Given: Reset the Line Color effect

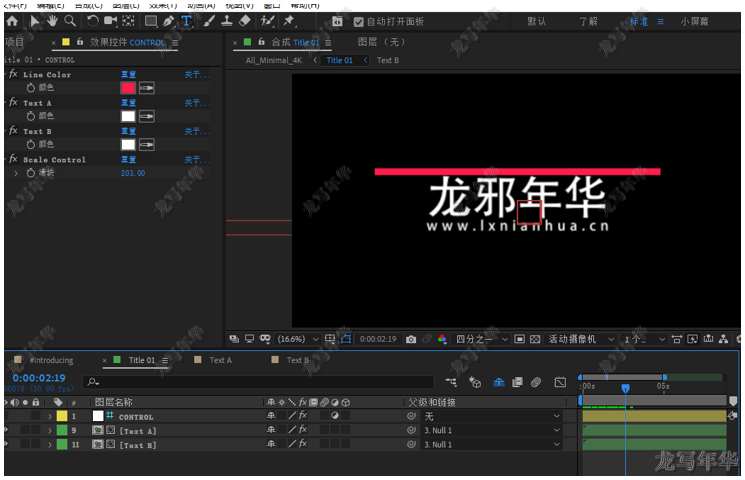Looking at the screenshot, I should click(x=128, y=75).
